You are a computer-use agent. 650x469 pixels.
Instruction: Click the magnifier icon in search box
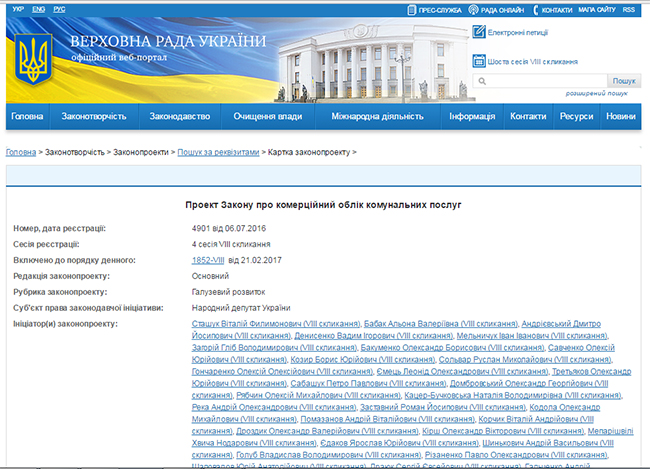coord(482,81)
